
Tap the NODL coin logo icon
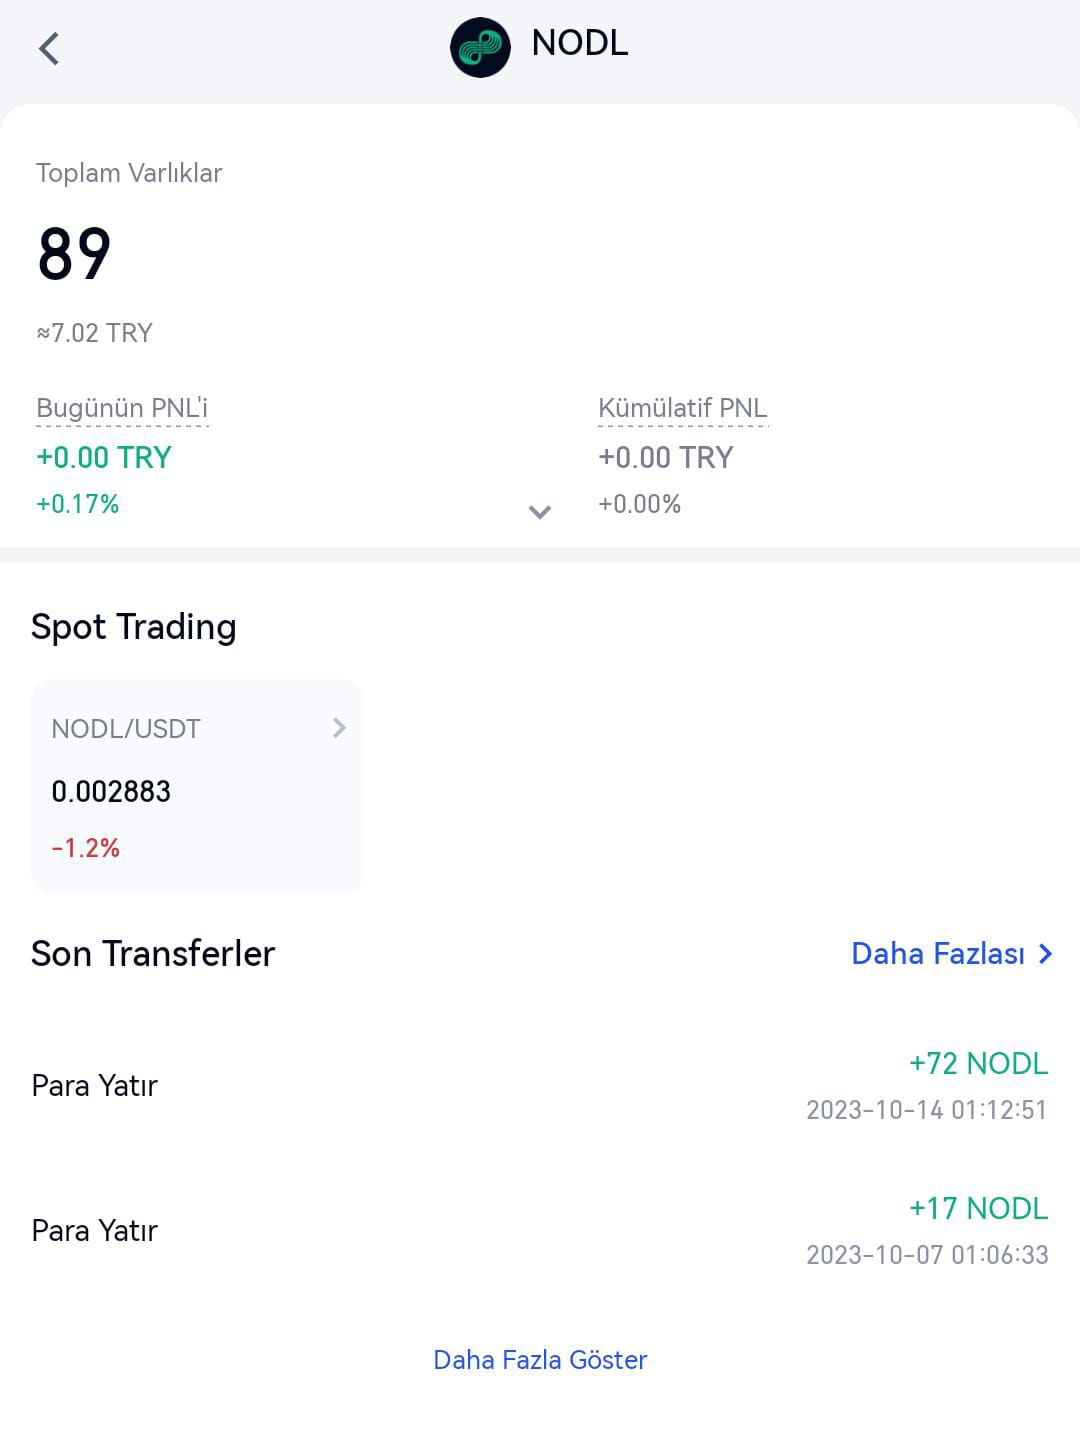(480, 47)
